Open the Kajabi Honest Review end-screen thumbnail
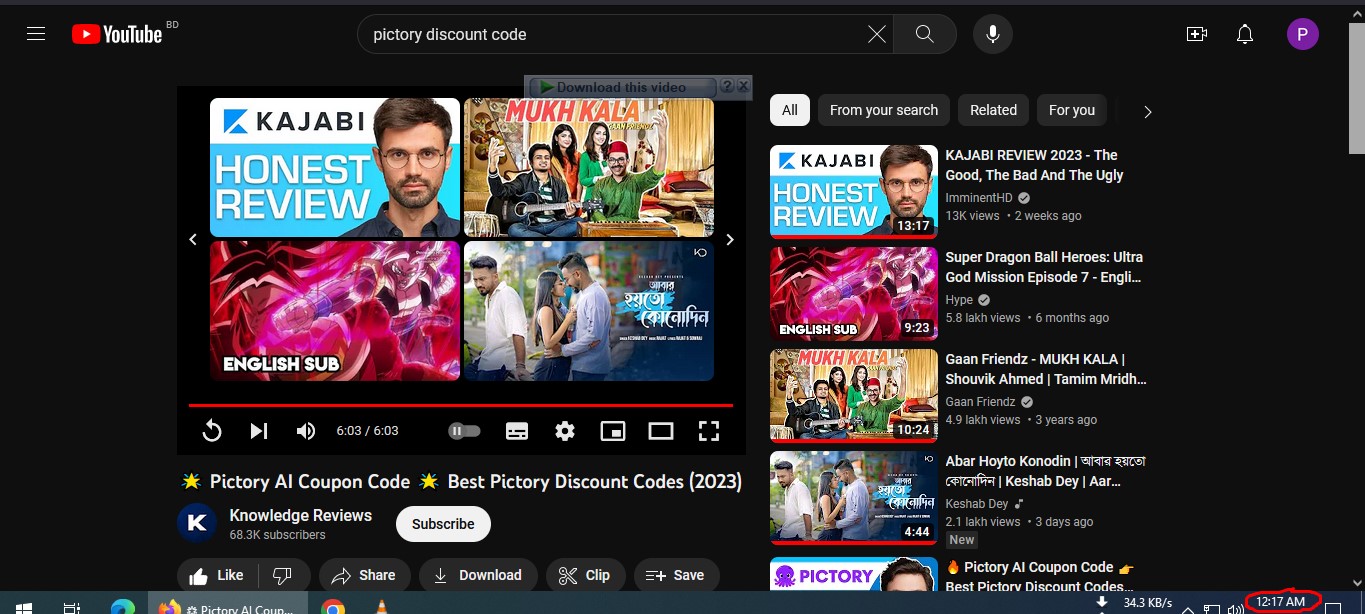Viewport: 1365px width, 614px height. pyautogui.click(x=335, y=167)
